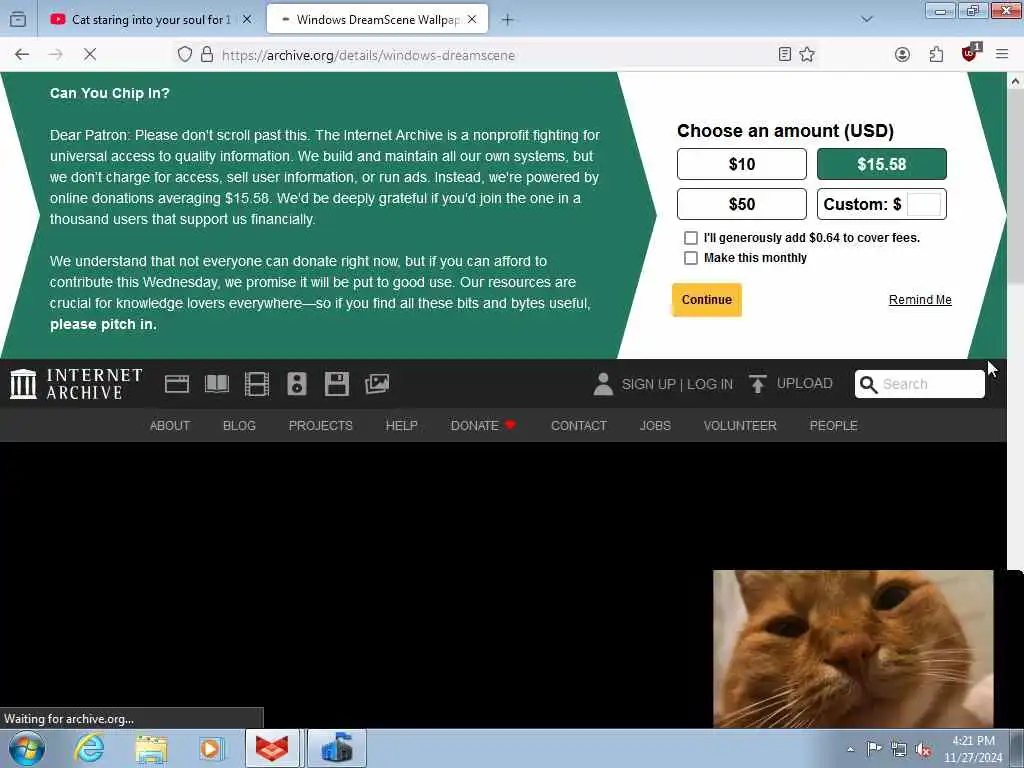Toggle reader view icon in address bar
Screen dimensions: 1024x768
point(785,55)
